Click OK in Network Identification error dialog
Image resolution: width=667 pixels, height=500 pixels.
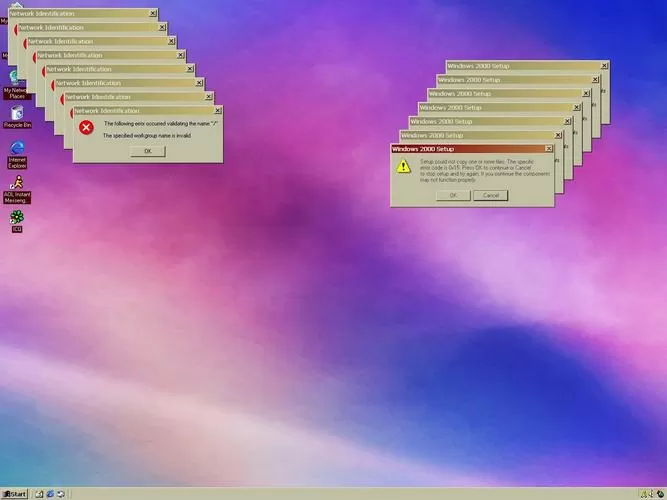tap(148, 151)
